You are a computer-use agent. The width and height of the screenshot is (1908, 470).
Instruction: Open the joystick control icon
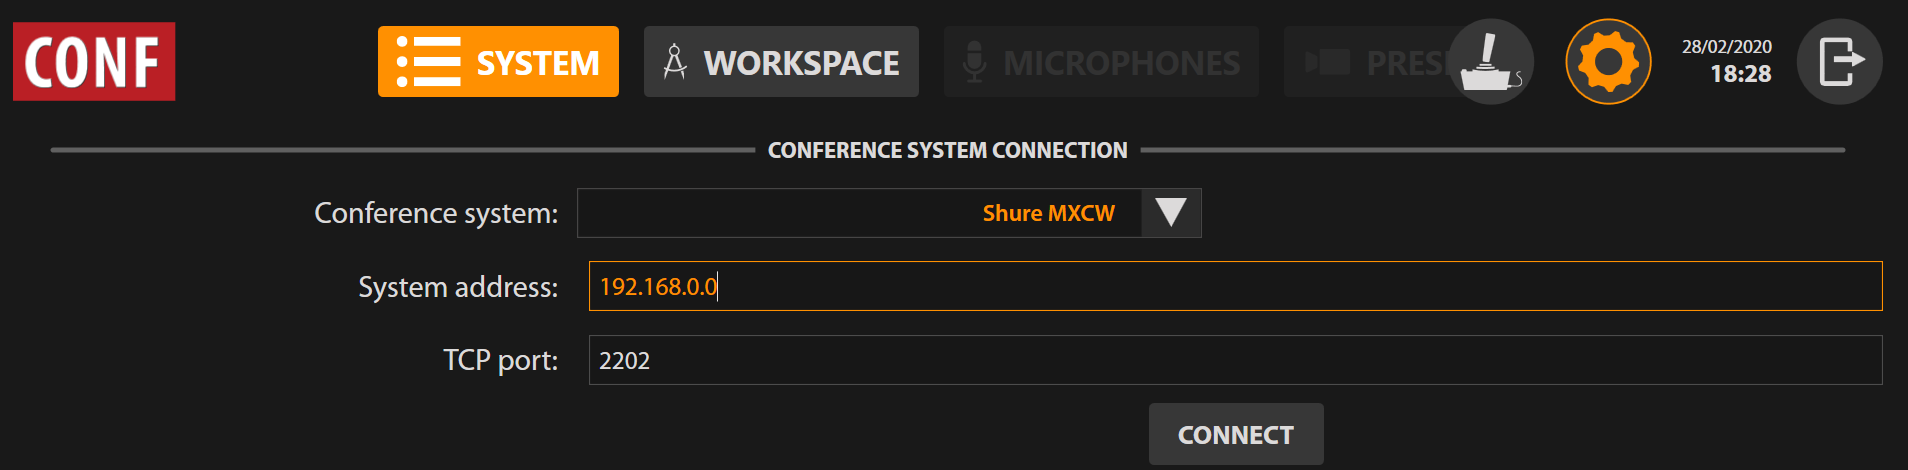[1491, 62]
